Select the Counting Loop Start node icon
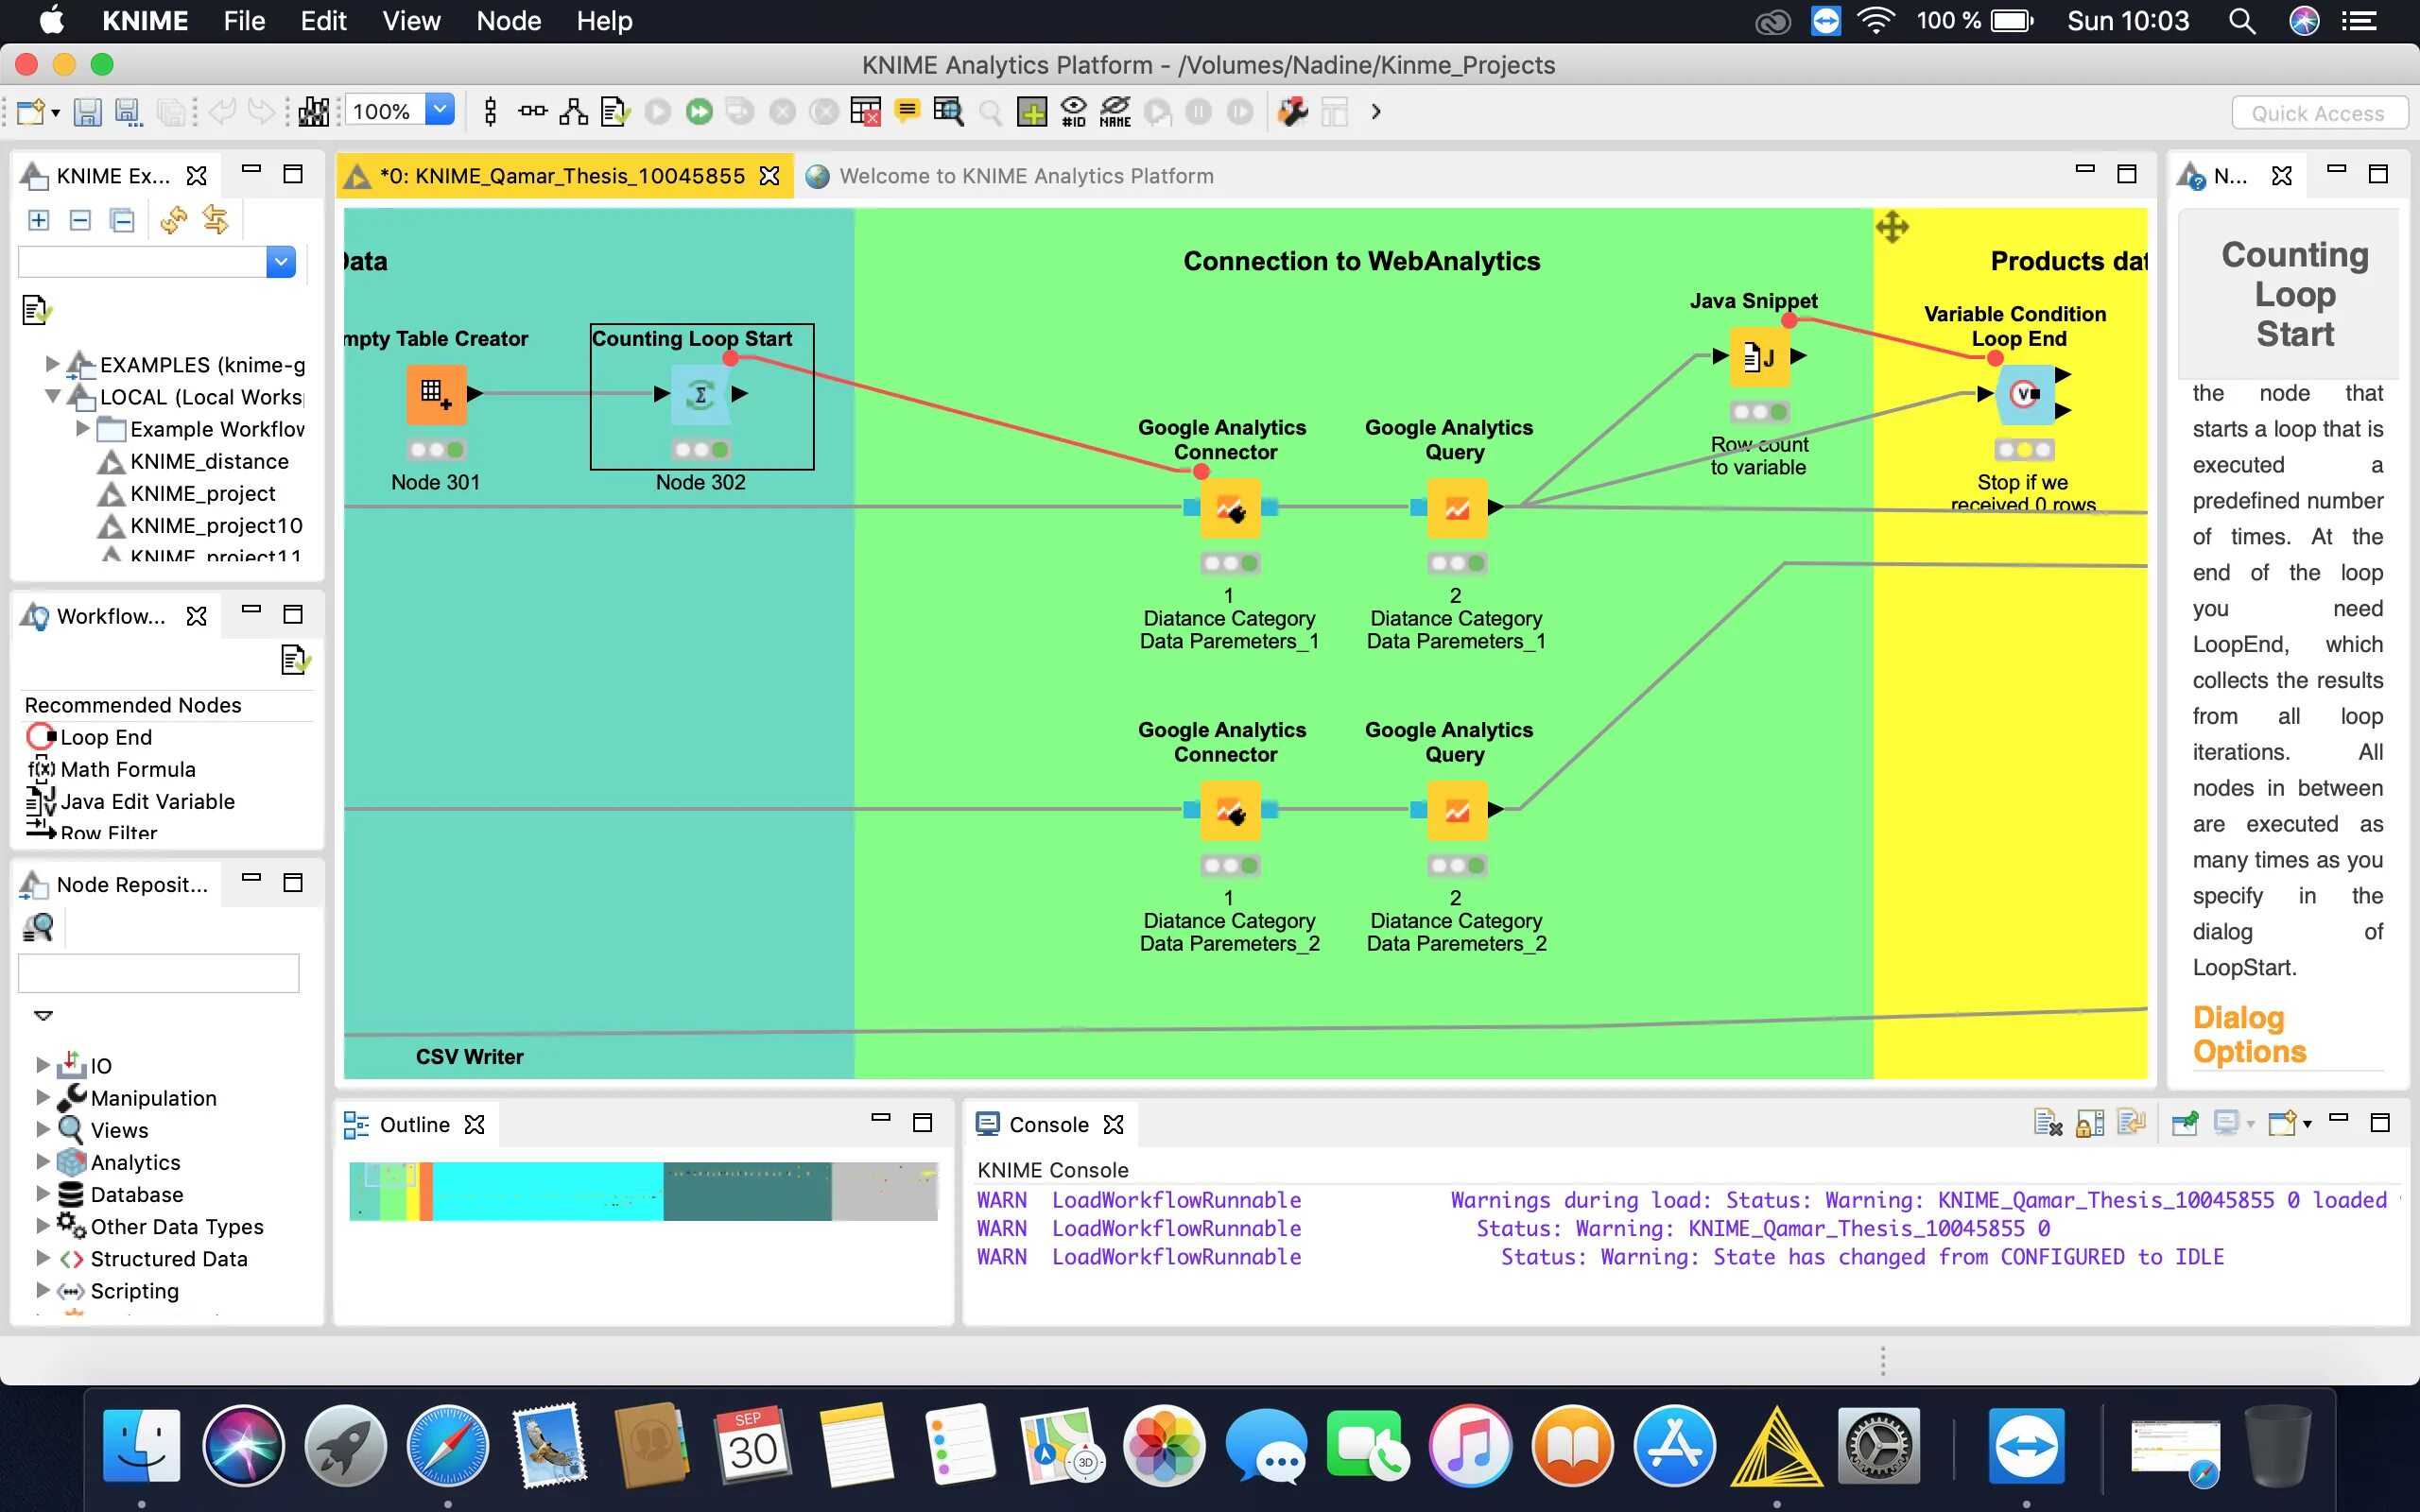 click(x=700, y=394)
